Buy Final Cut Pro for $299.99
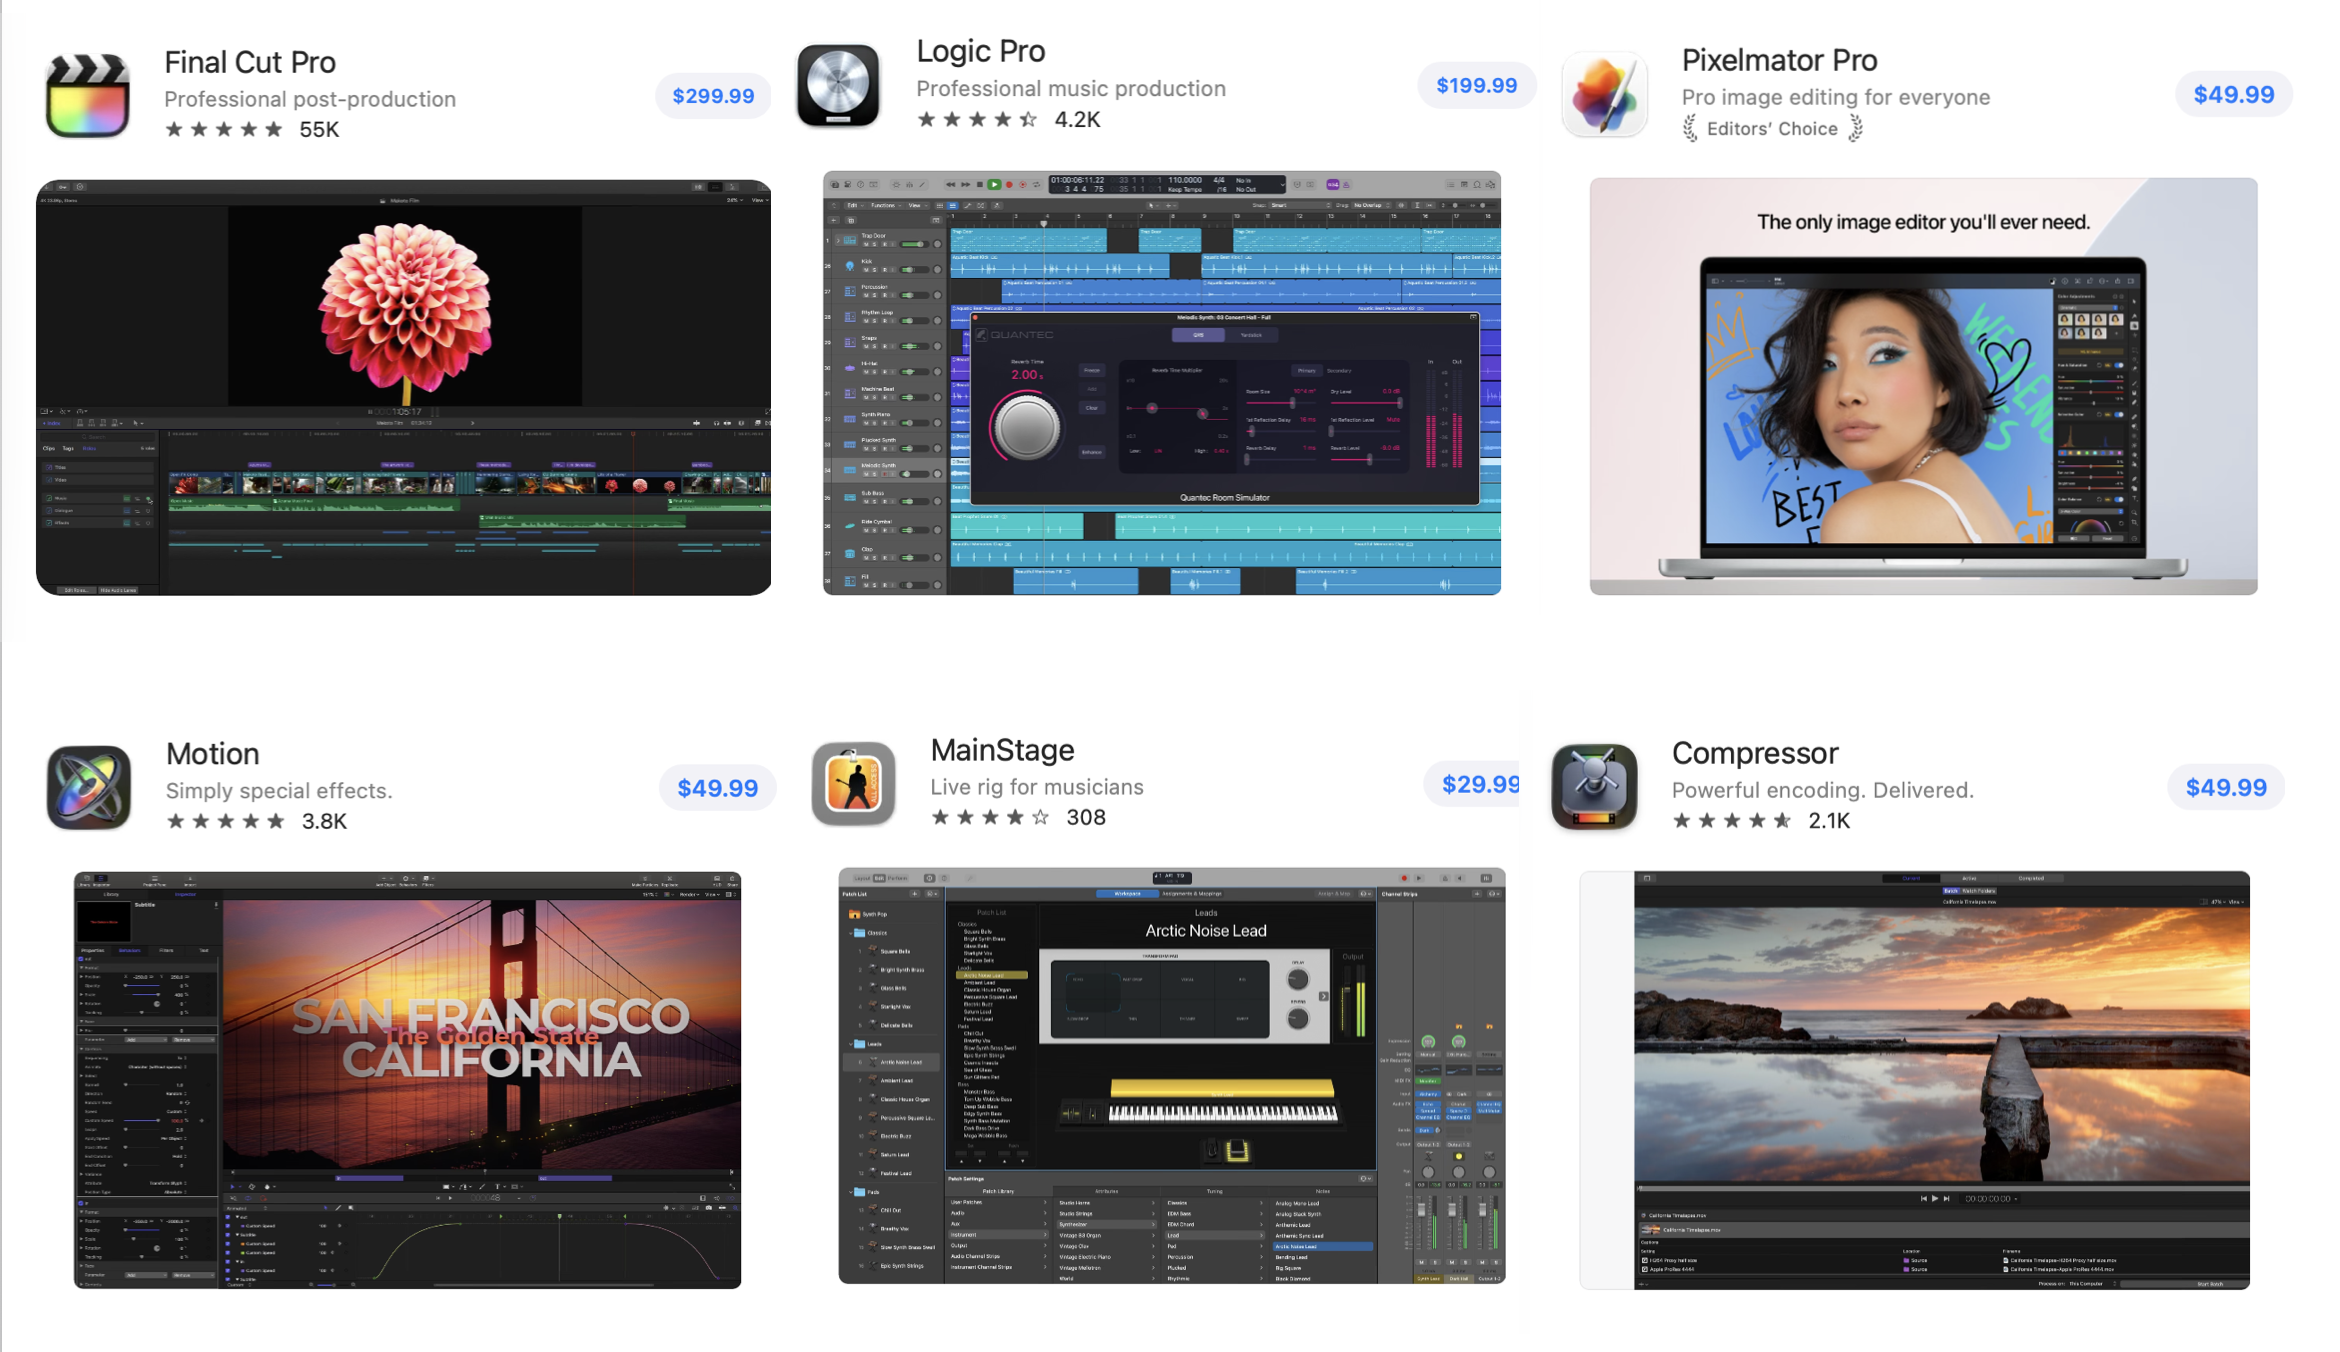This screenshot has width=2340, height=1352. (713, 96)
